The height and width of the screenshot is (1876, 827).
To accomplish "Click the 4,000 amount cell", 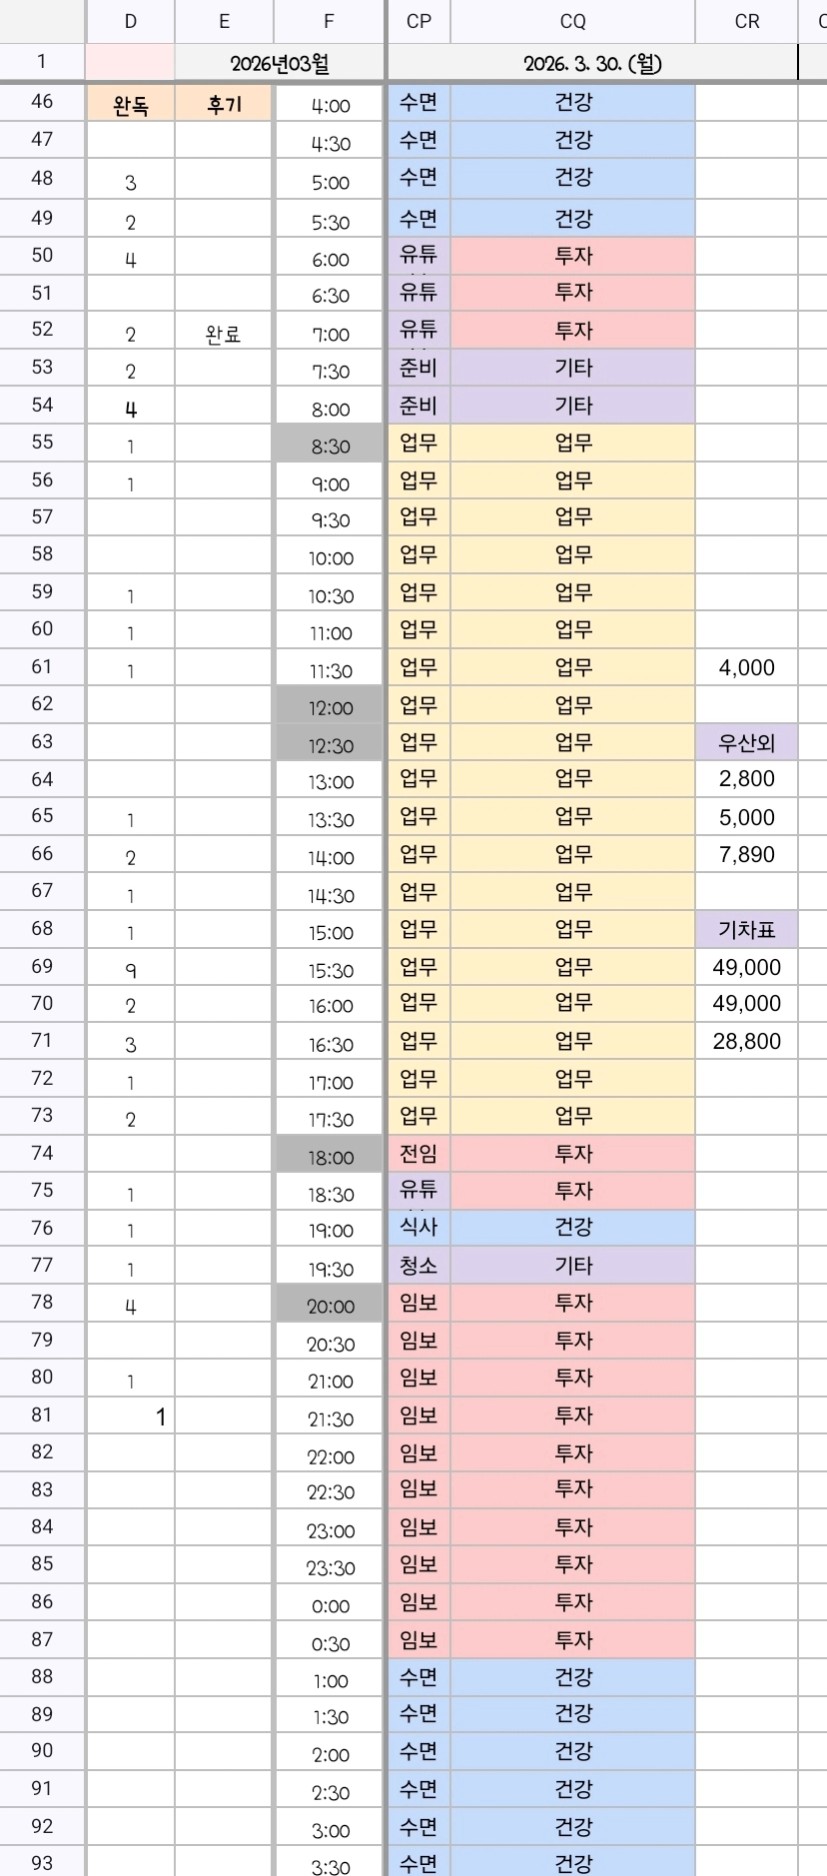I will coord(746,667).
